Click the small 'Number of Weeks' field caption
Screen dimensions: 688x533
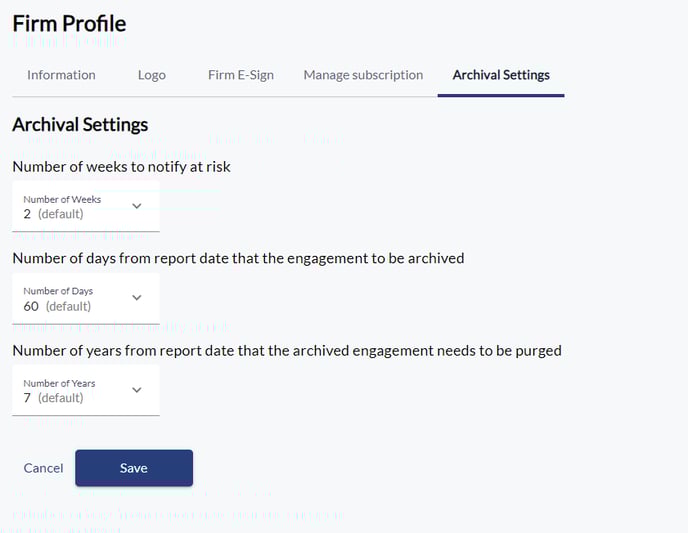pos(62,199)
